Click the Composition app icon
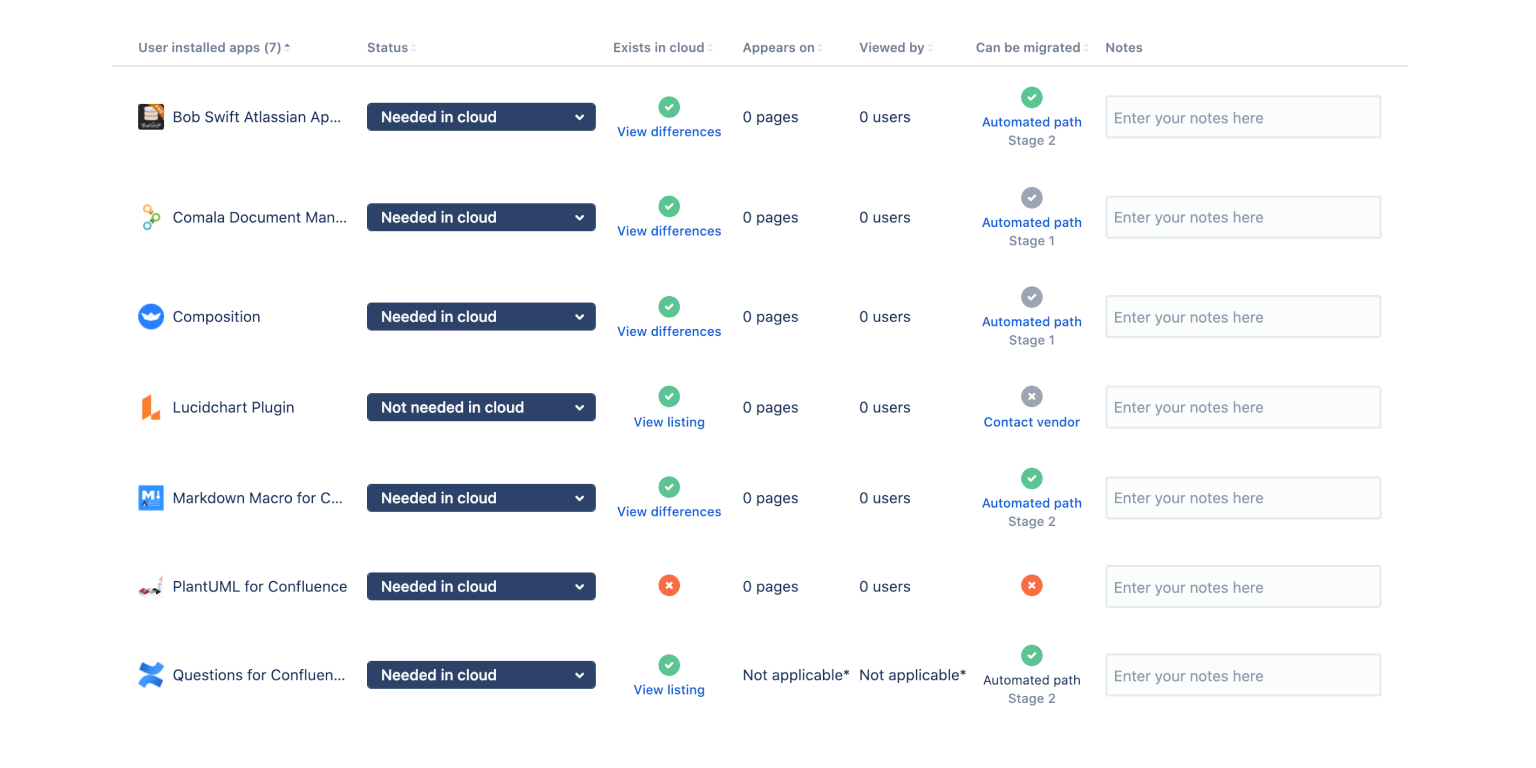This screenshot has height=768, width=1536. click(150, 316)
